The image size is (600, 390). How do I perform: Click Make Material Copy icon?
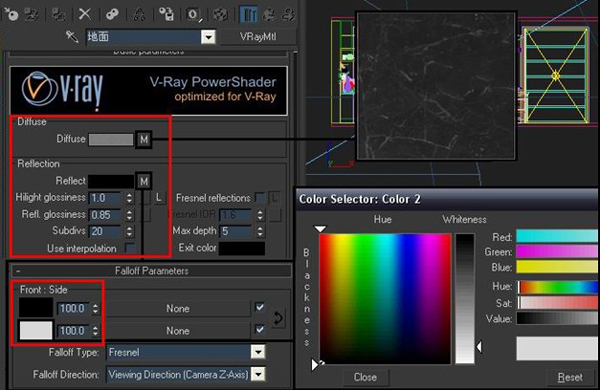112,15
